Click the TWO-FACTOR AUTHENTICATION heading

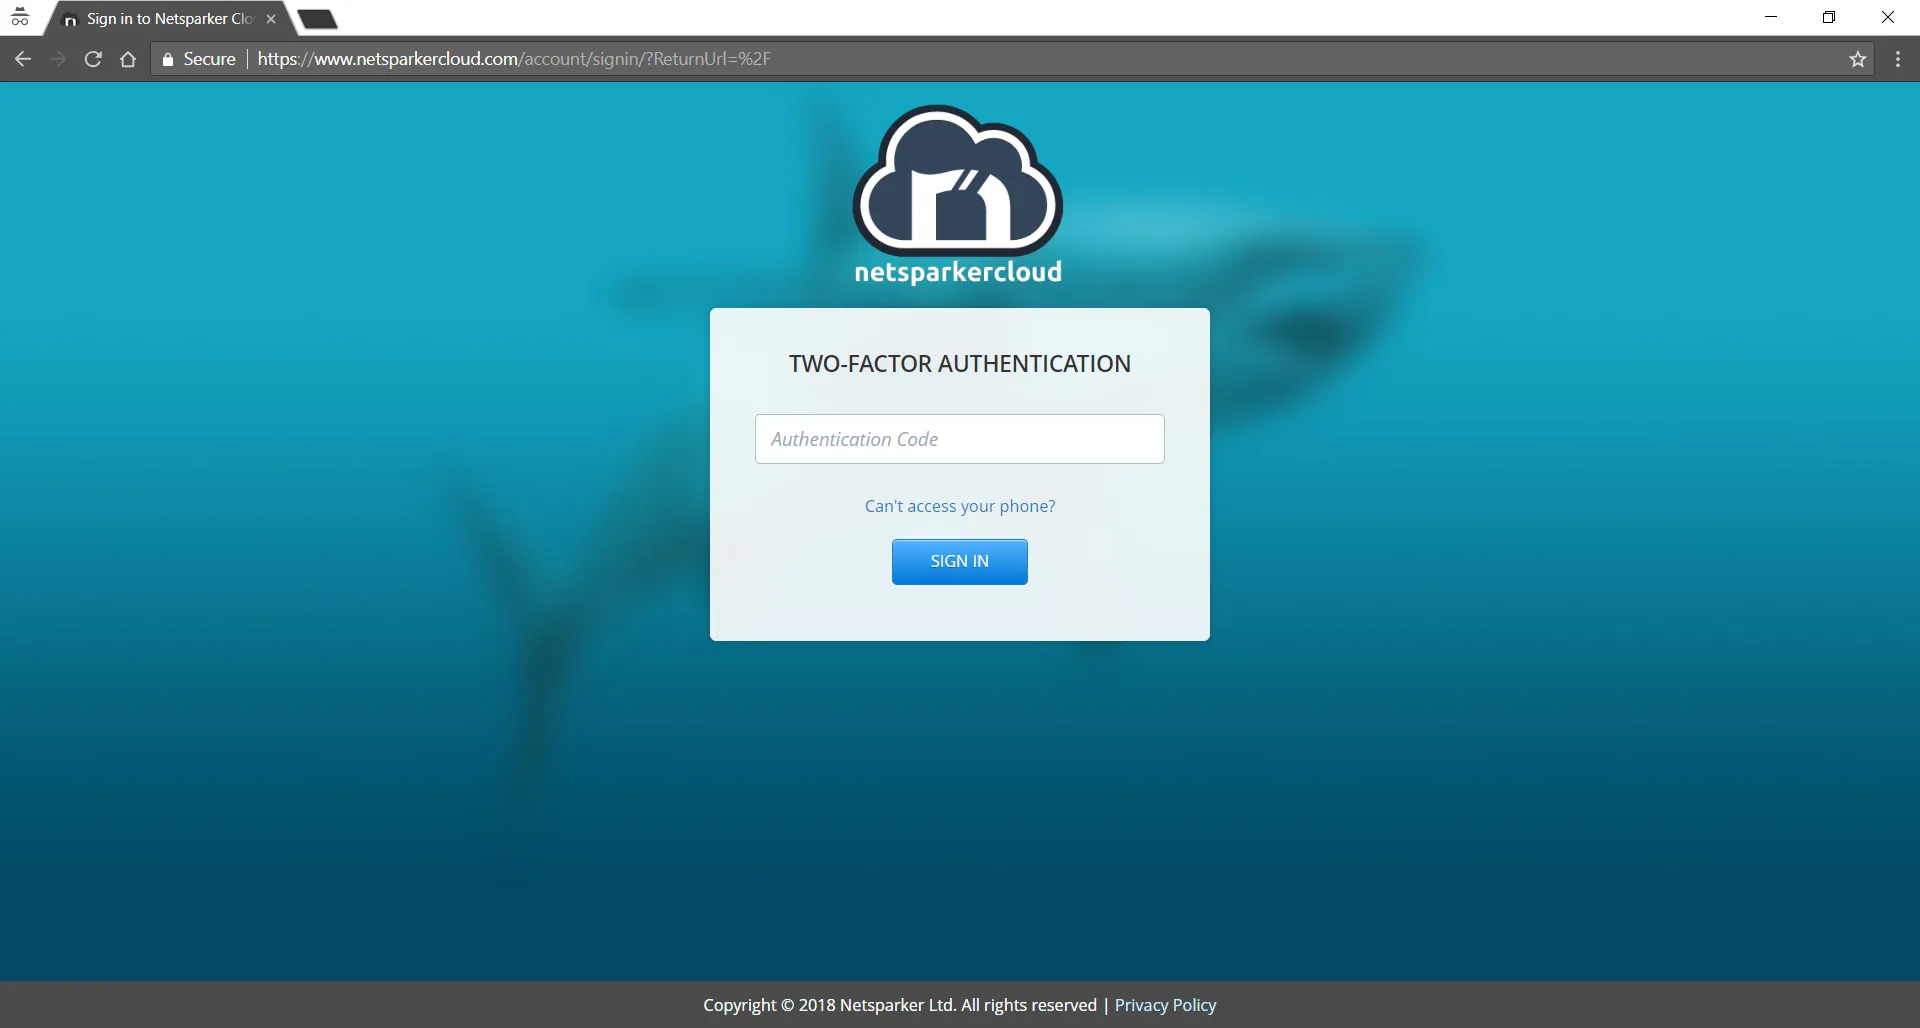coord(960,364)
